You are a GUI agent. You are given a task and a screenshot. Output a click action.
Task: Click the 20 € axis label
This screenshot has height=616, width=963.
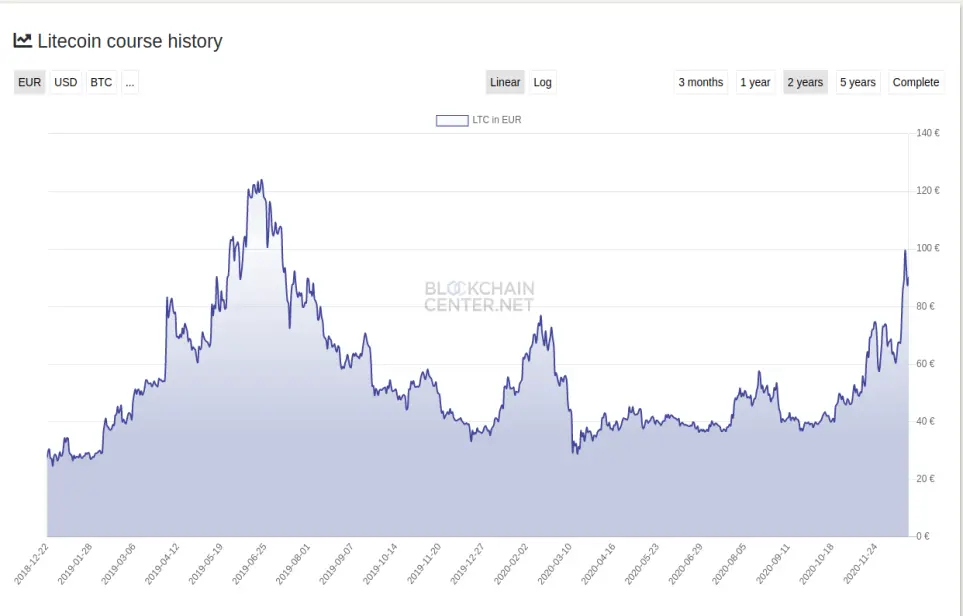pyautogui.click(x=926, y=478)
